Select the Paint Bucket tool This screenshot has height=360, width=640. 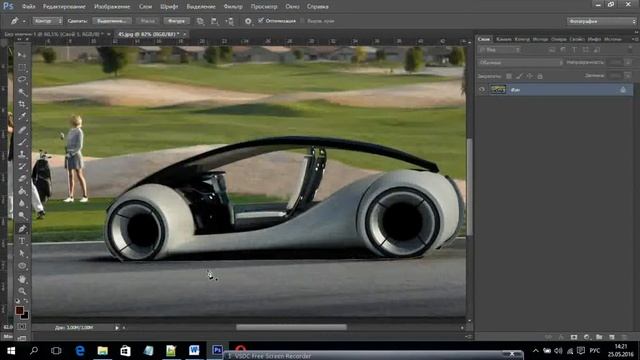pos(22,191)
